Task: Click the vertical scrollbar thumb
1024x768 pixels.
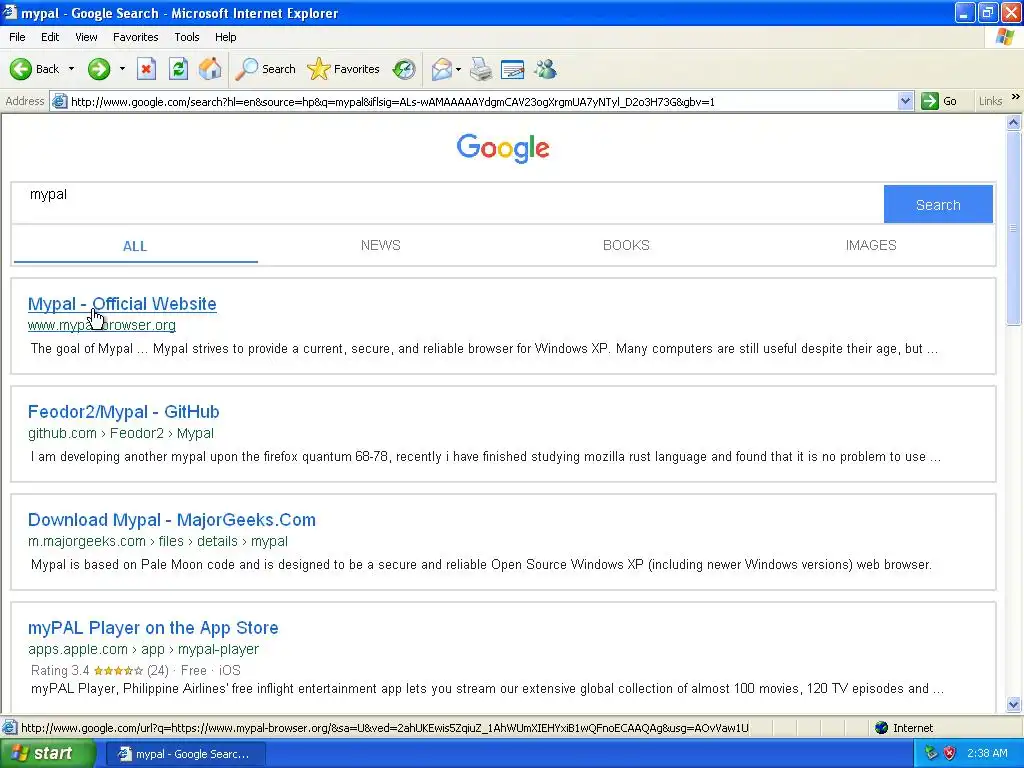Action: pyautogui.click(x=1014, y=227)
